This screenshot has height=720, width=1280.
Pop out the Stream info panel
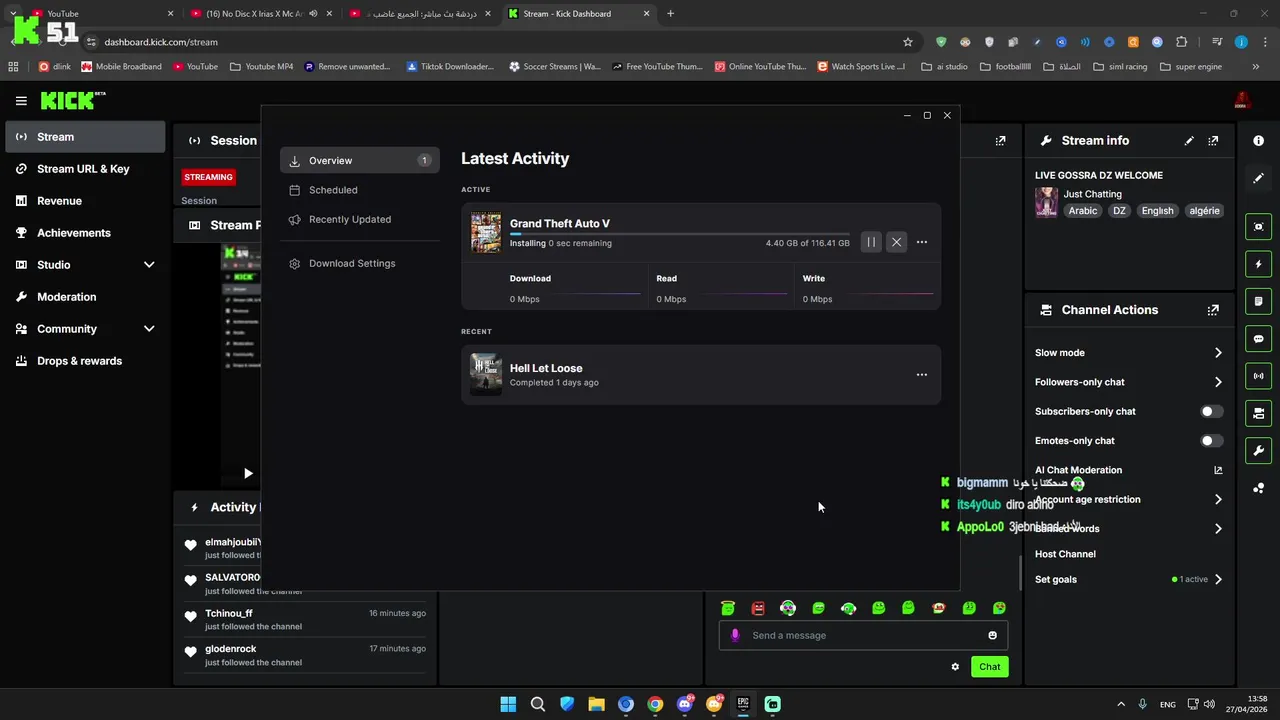1213,141
